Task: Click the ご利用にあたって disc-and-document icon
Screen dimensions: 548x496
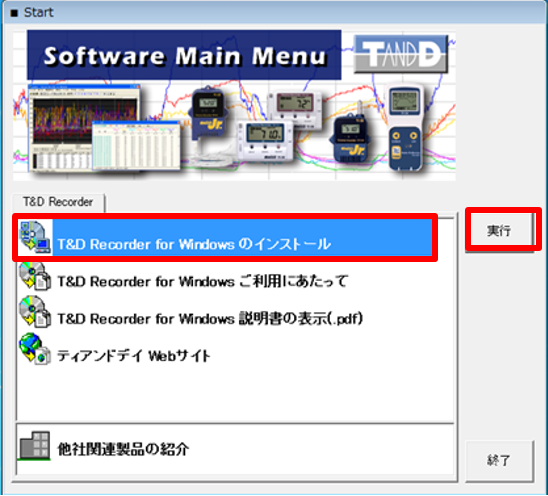Action: point(35,276)
